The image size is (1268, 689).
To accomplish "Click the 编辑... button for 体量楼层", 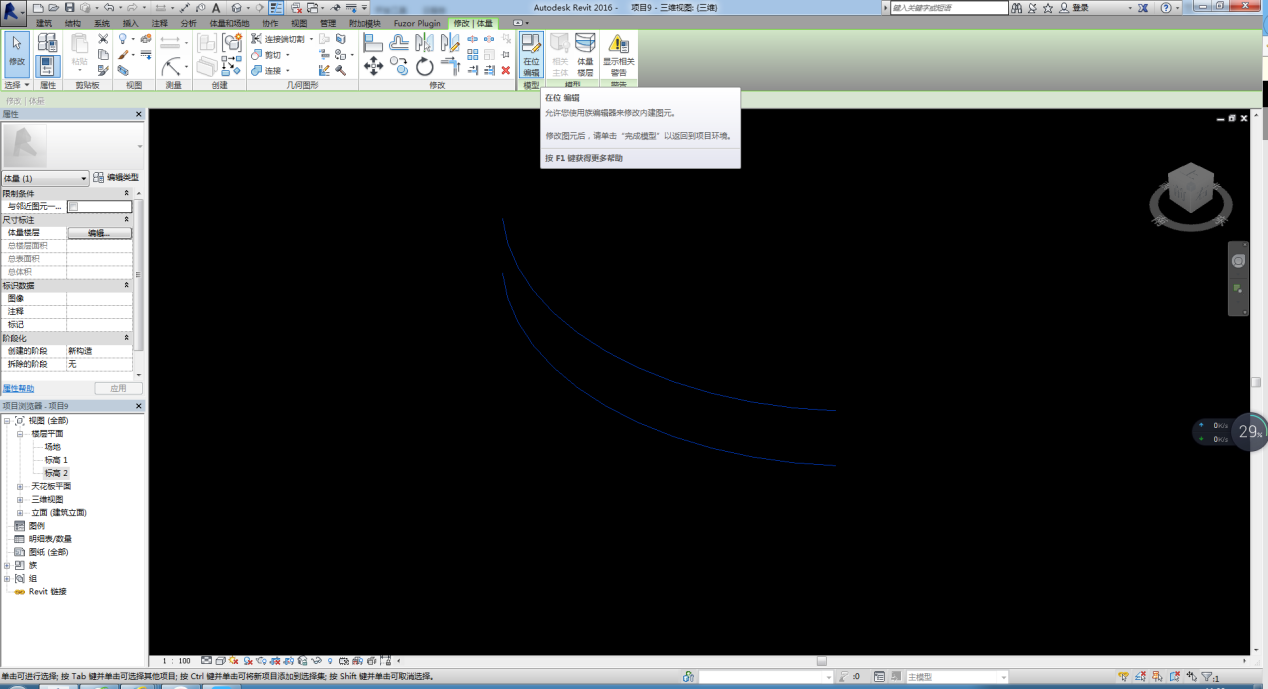I will [99, 232].
